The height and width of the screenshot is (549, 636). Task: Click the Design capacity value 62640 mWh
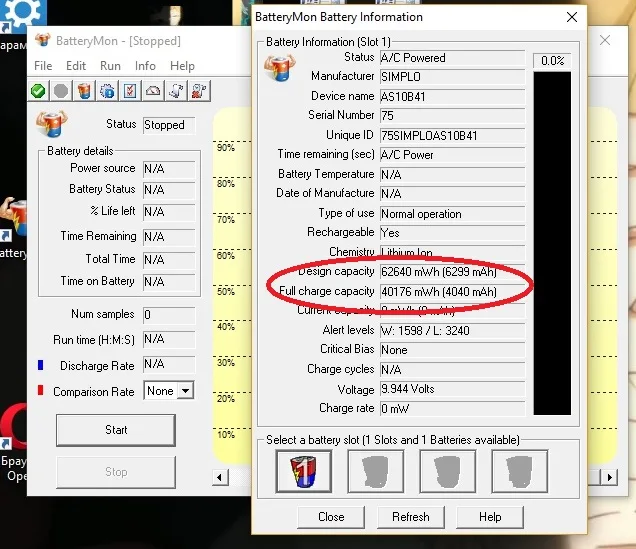pos(452,271)
